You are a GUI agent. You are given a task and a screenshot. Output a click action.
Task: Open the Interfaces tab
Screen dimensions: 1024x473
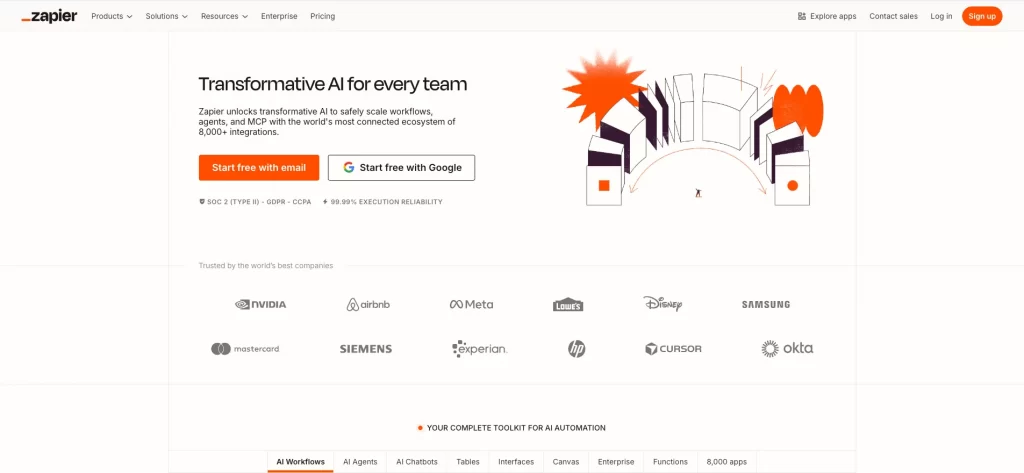tap(516, 462)
